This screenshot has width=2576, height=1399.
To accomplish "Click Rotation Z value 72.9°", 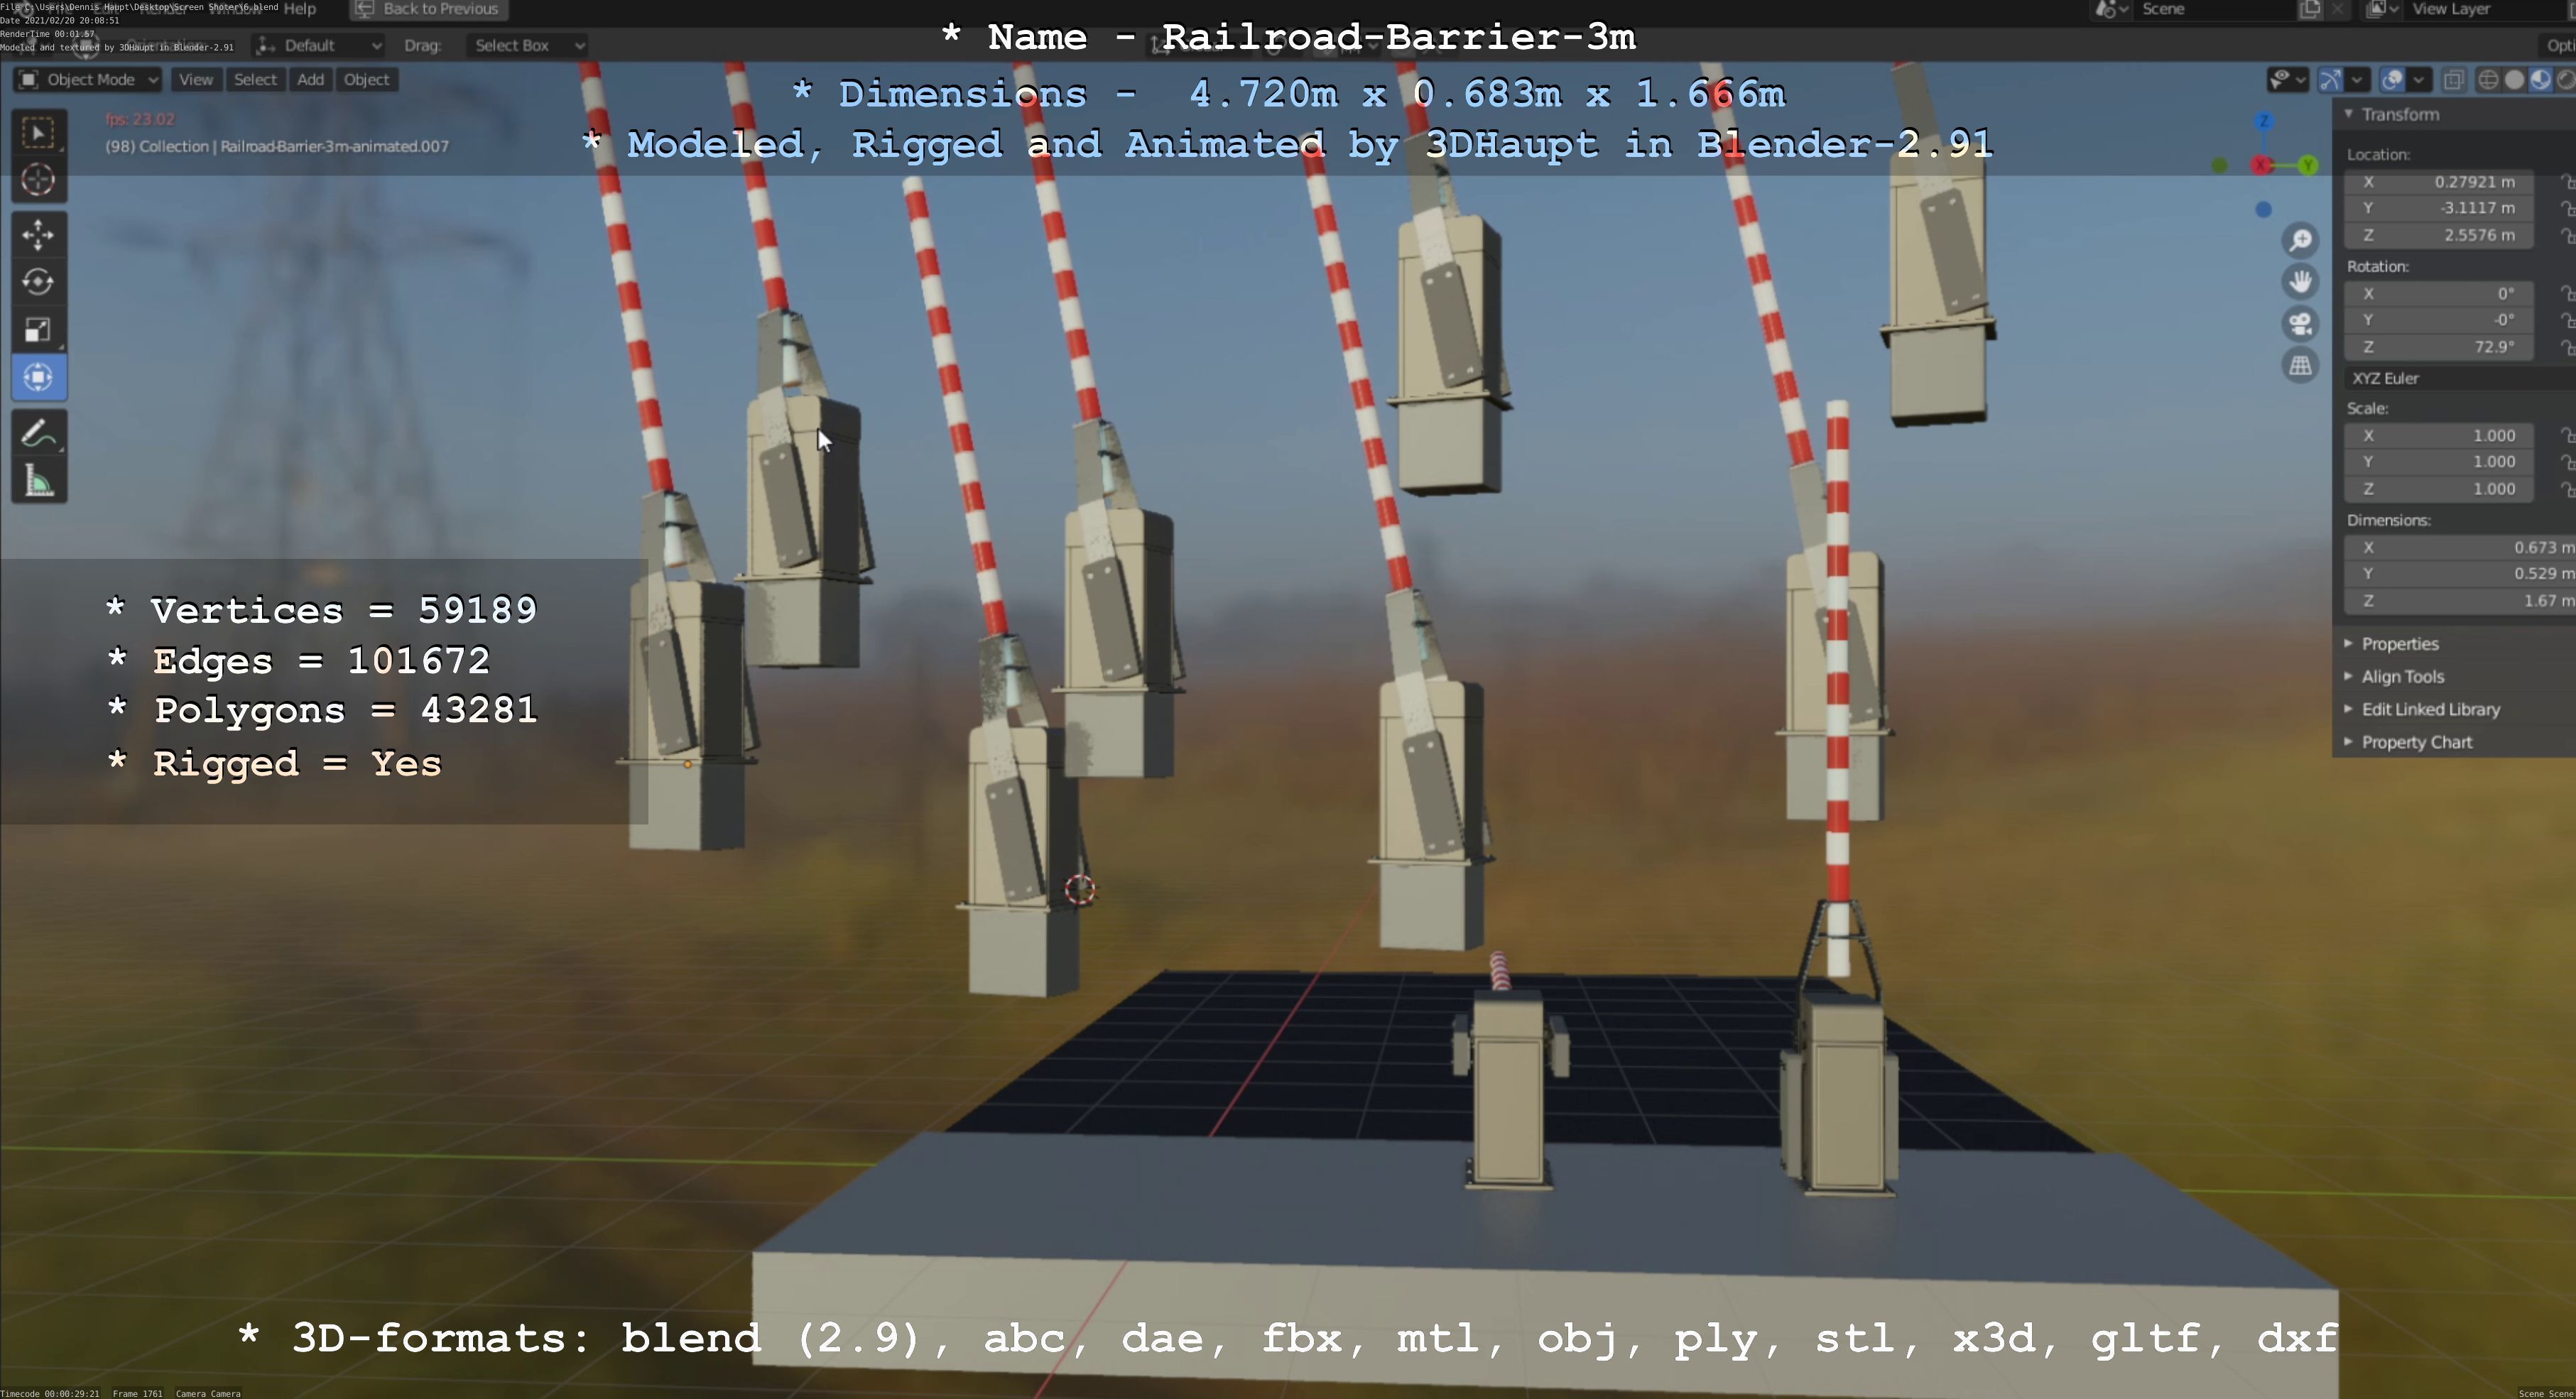I will click(2440, 347).
